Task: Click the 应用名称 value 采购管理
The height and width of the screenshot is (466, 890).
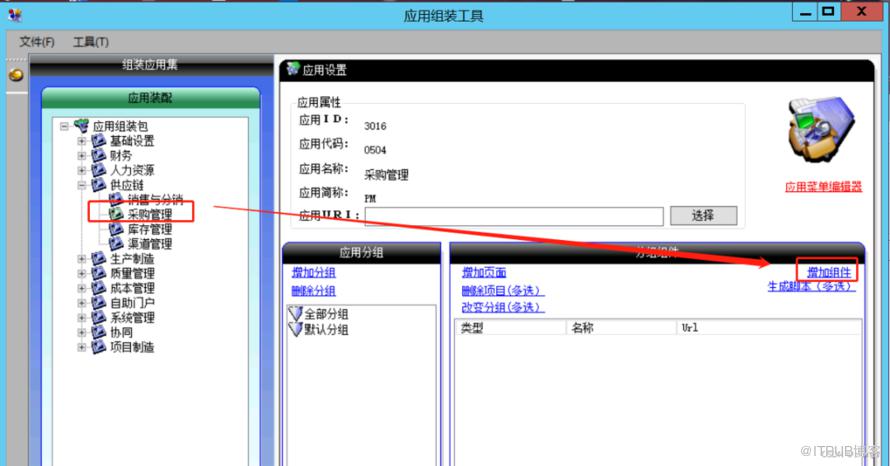Action: click(386, 175)
